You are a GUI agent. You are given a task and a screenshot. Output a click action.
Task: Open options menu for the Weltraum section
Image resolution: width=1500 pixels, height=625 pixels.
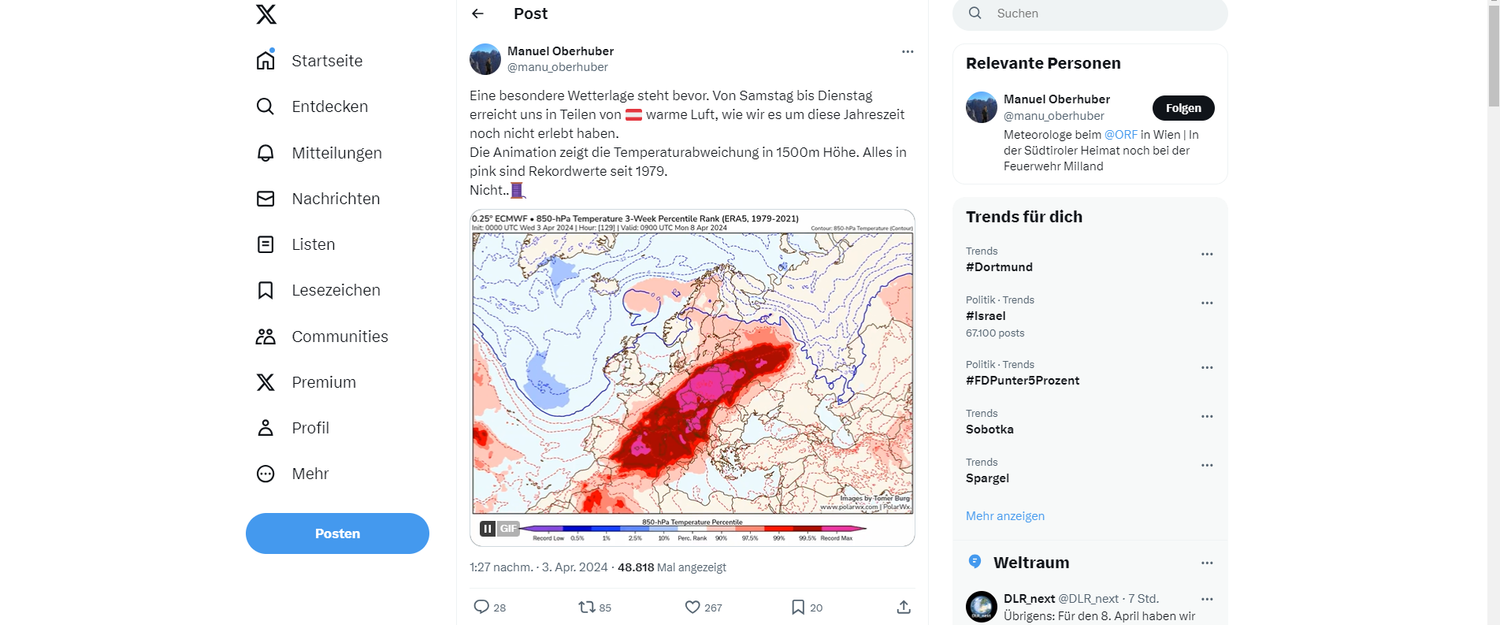1207,562
